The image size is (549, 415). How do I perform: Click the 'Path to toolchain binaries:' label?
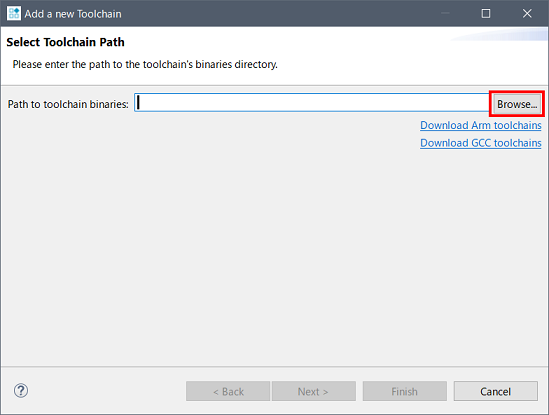click(68, 104)
